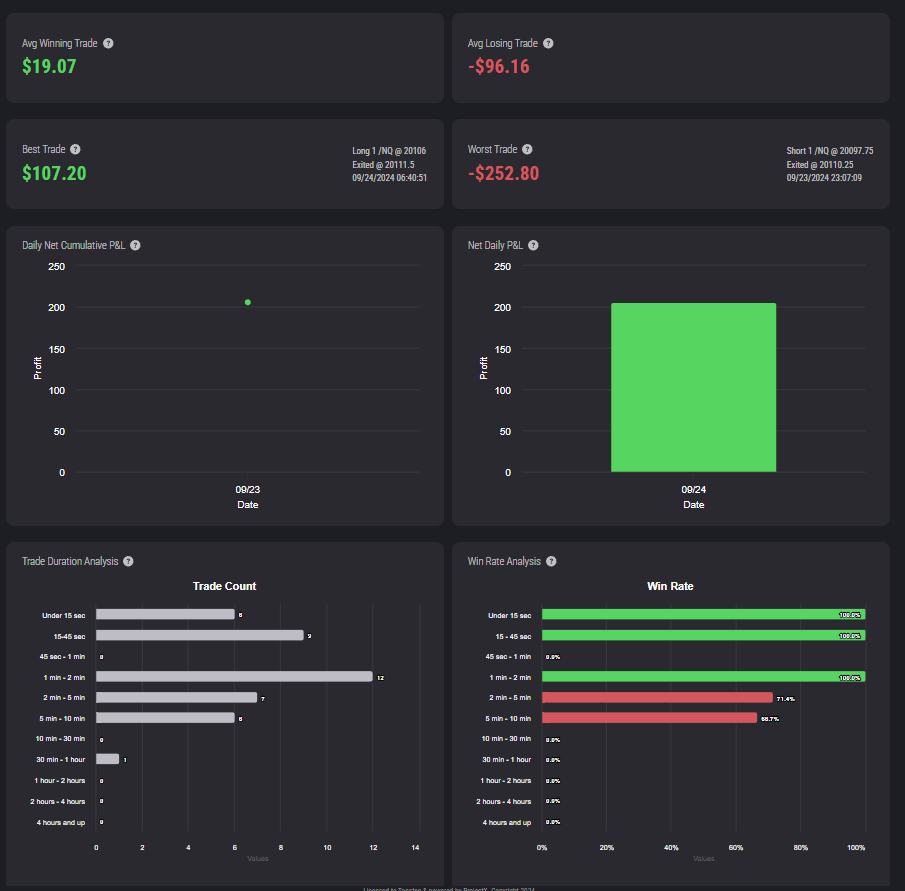This screenshot has height=891, width=905.
Task: Click 'Exited @ 20111.5' text
Action: click(383, 164)
